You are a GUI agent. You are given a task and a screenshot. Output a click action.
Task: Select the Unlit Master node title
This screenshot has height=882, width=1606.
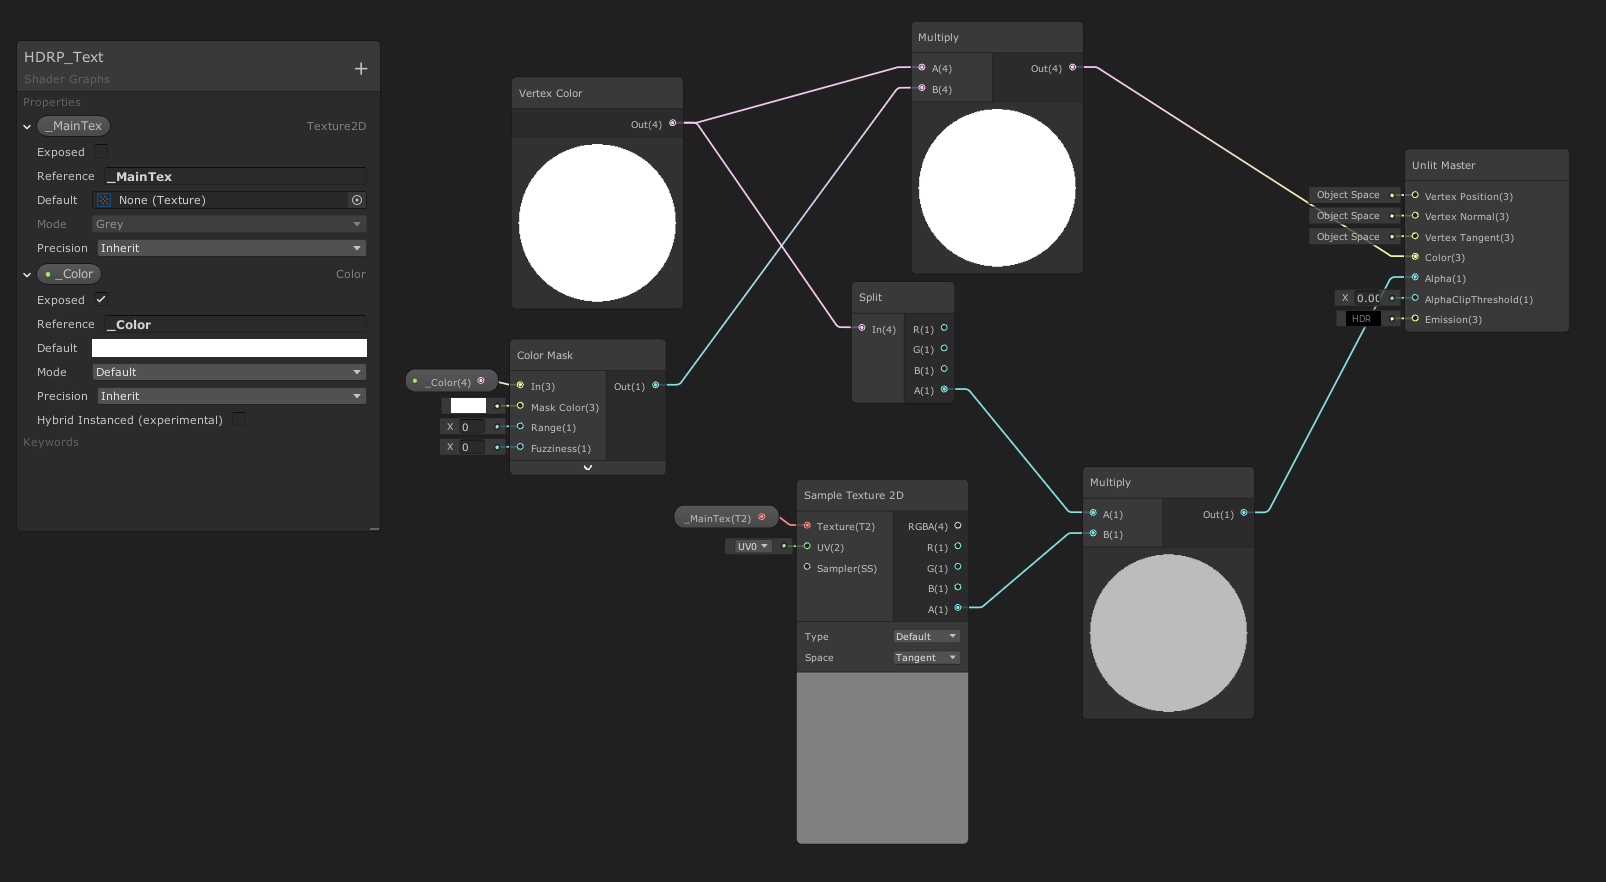[x=1443, y=165]
